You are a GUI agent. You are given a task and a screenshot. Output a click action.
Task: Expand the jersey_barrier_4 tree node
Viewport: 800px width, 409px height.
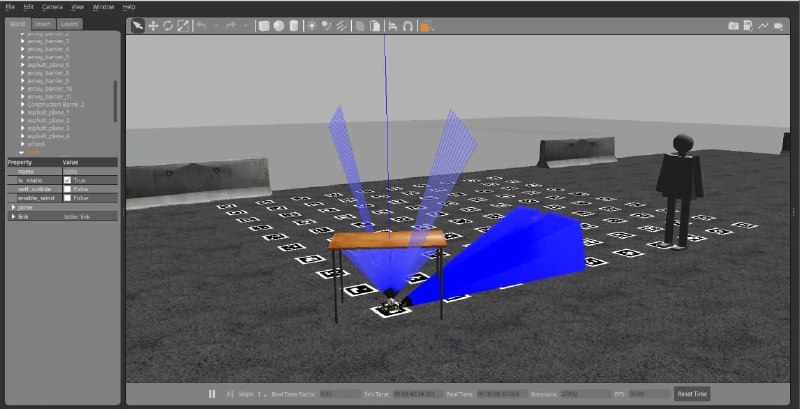tap(22, 49)
